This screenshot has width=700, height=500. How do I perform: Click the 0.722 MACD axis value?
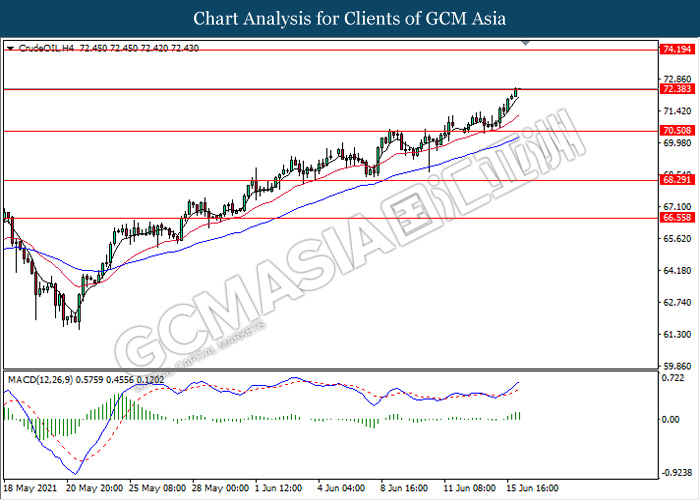[x=673, y=378]
